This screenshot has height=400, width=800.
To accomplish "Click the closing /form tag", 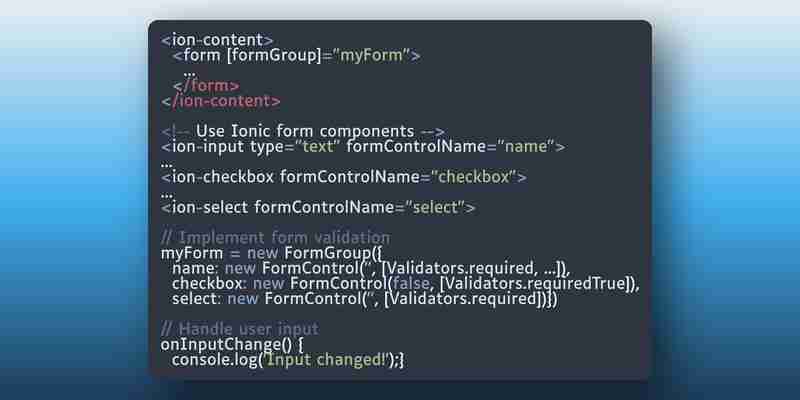I will click(206, 86).
